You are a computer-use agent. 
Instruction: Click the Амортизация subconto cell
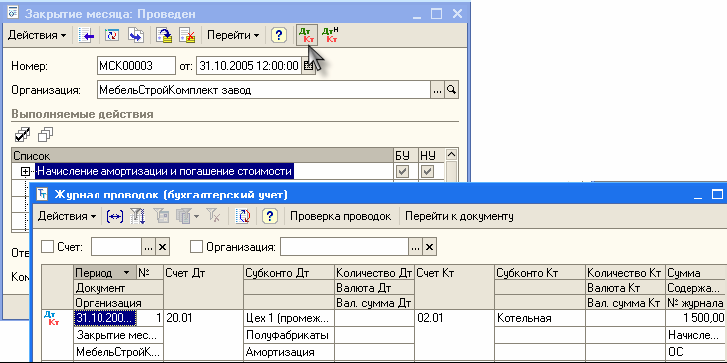[289, 352]
